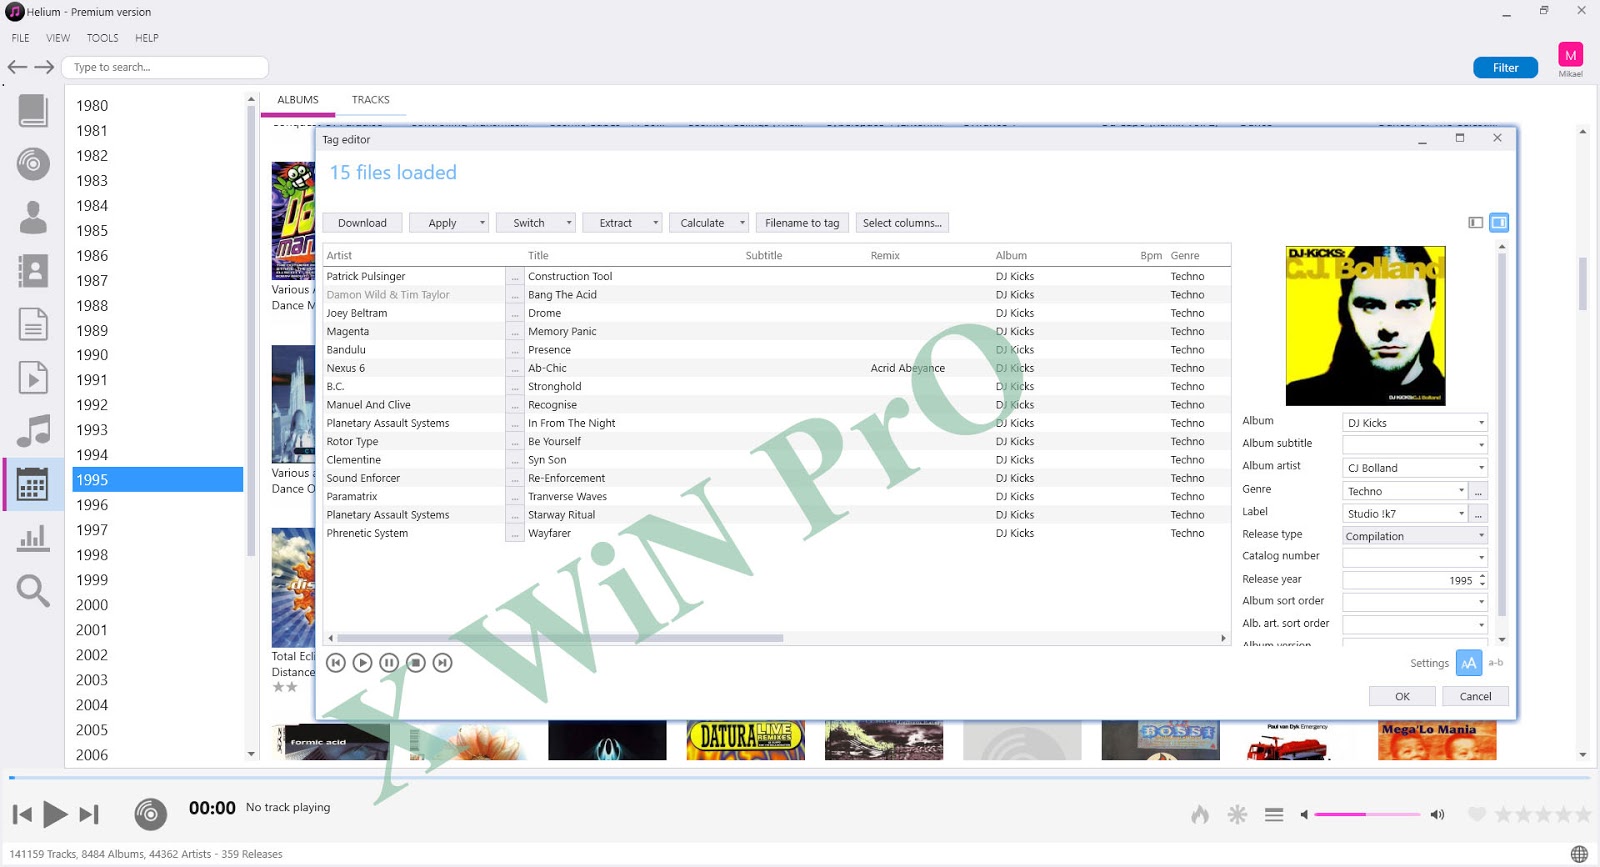
Task: Click the Download button
Action: coord(362,223)
